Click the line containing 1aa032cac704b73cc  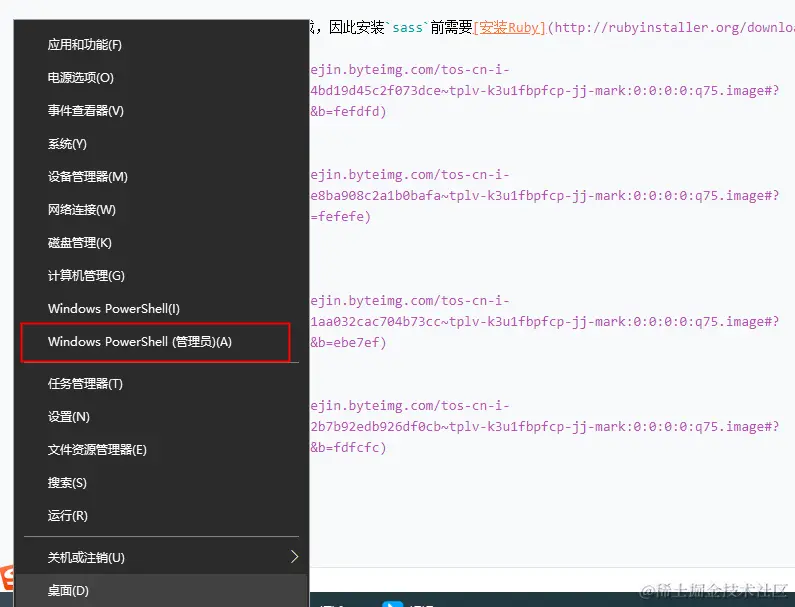(x=545, y=322)
